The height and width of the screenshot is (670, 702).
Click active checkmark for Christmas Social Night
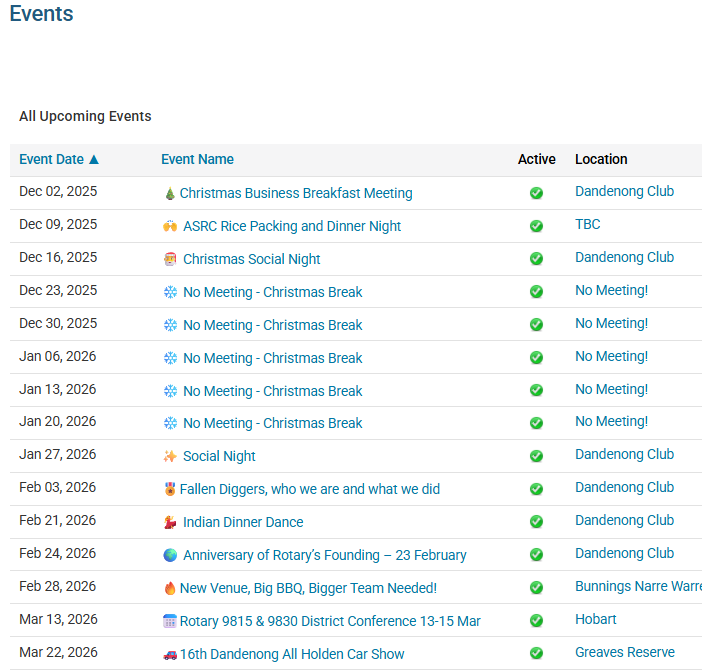coord(536,258)
